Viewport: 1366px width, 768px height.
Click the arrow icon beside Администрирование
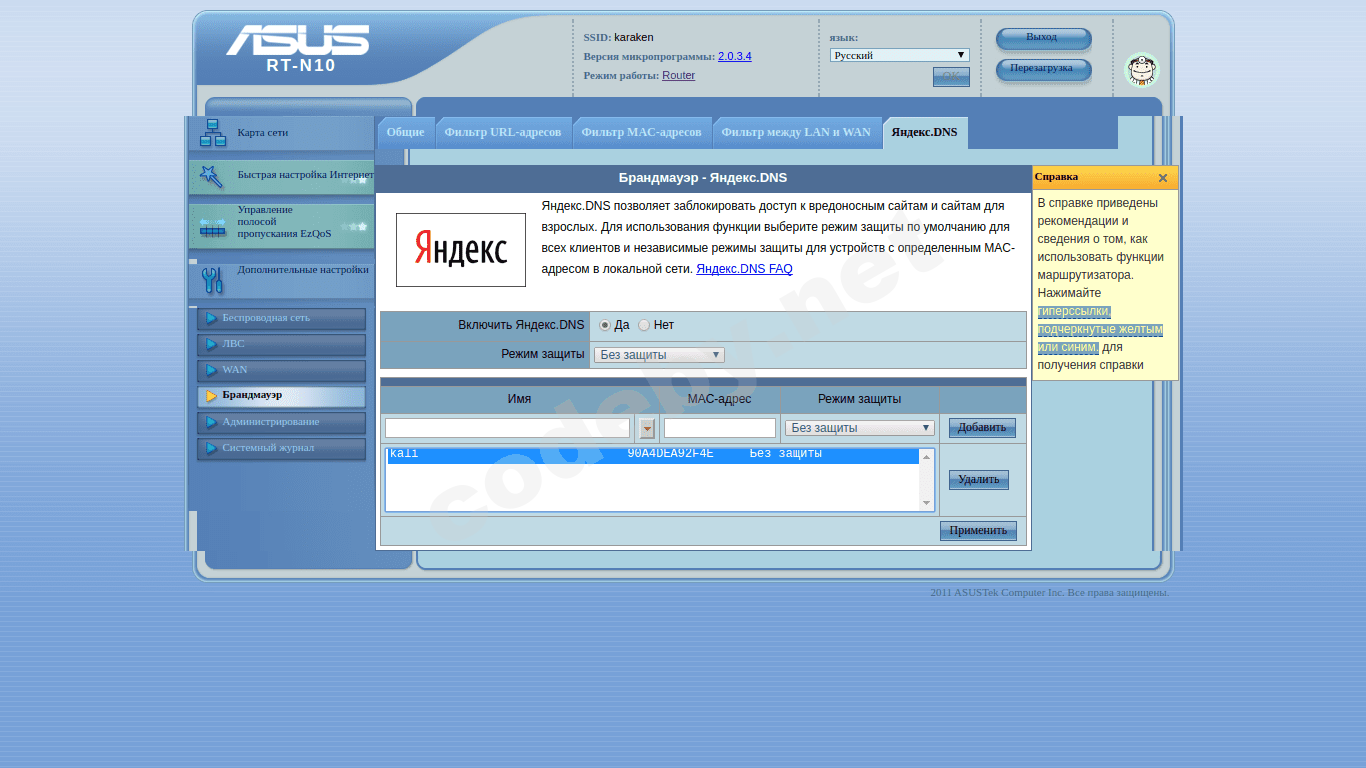[x=211, y=423]
